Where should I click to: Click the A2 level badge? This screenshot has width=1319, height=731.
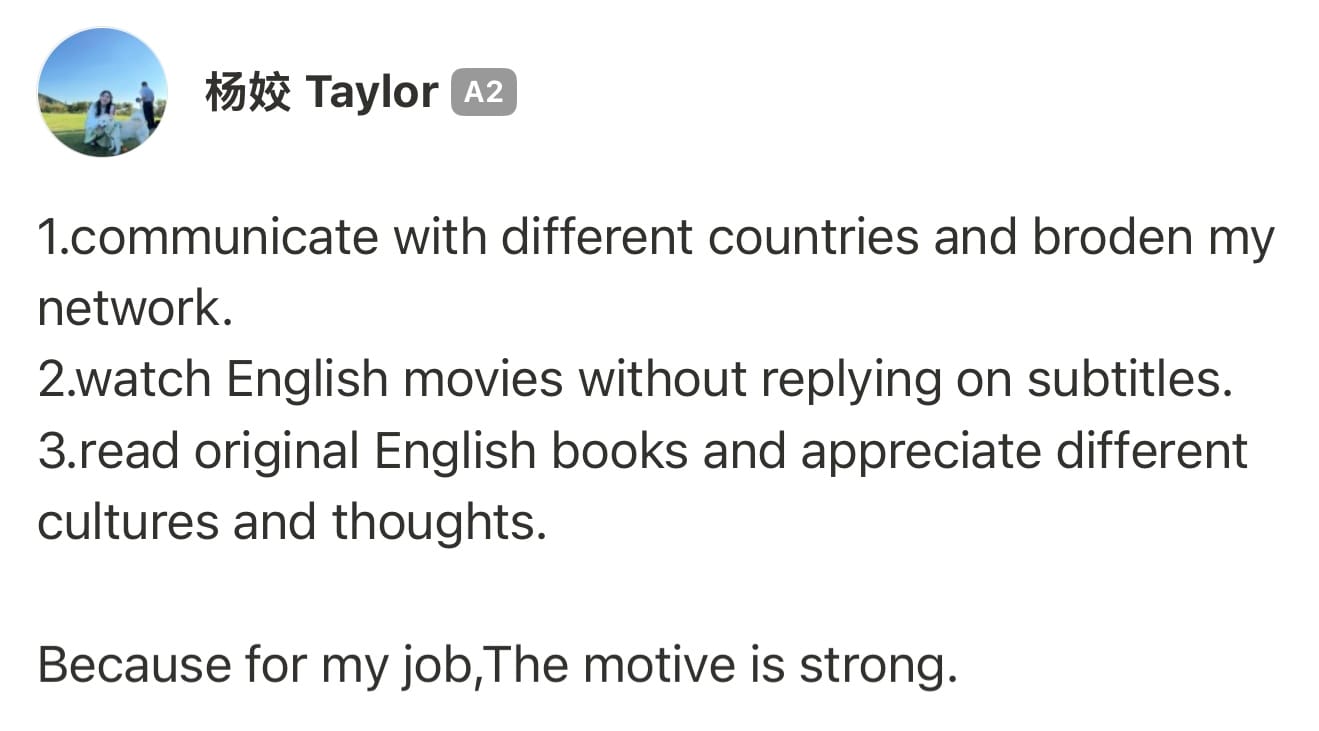click(484, 93)
